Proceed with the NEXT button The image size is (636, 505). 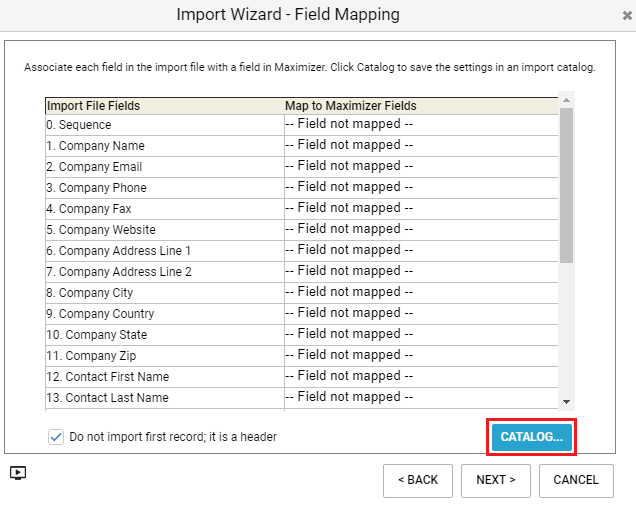tap(496, 480)
